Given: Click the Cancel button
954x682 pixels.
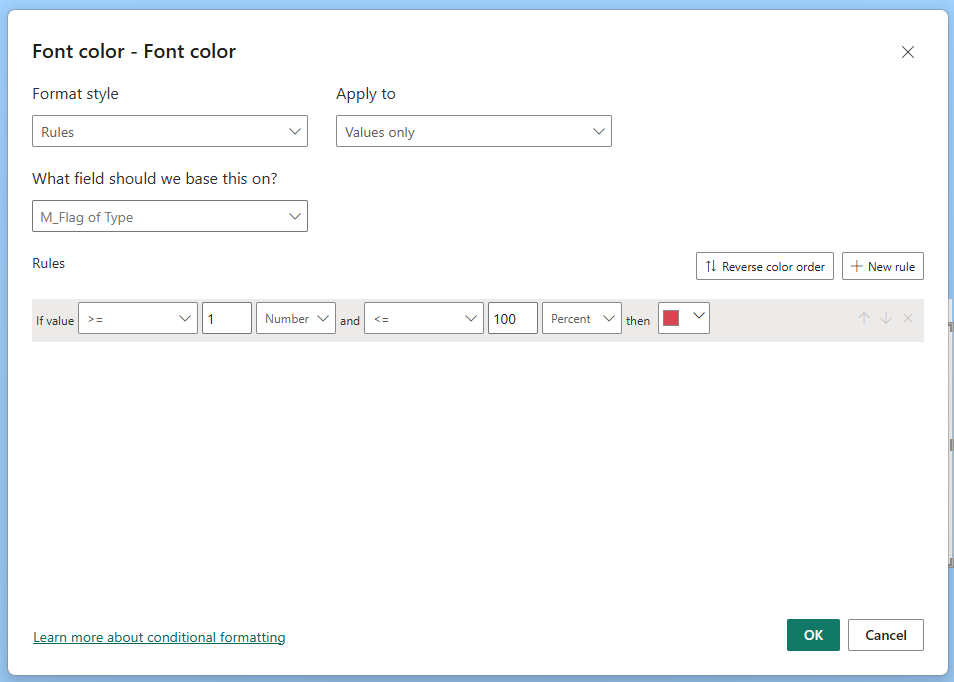Looking at the screenshot, I should tap(886, 635).
